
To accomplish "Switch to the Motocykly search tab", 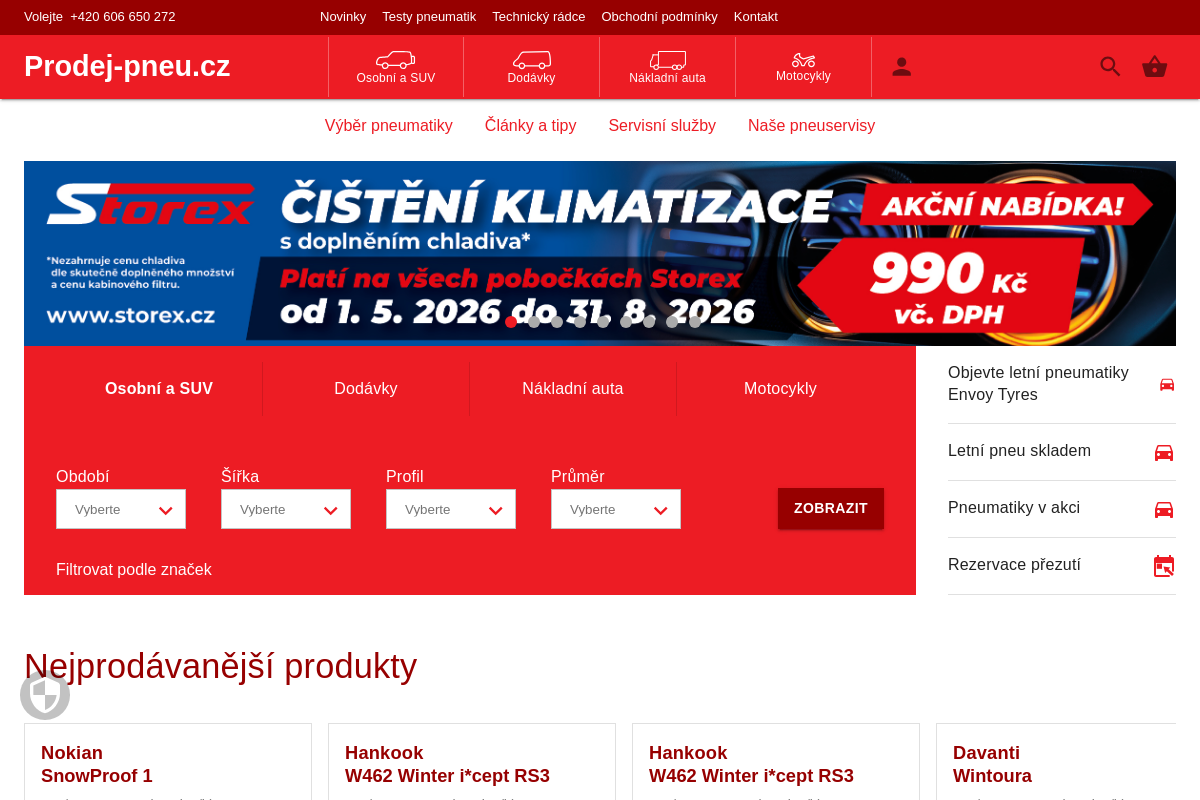I will point(780,389).
